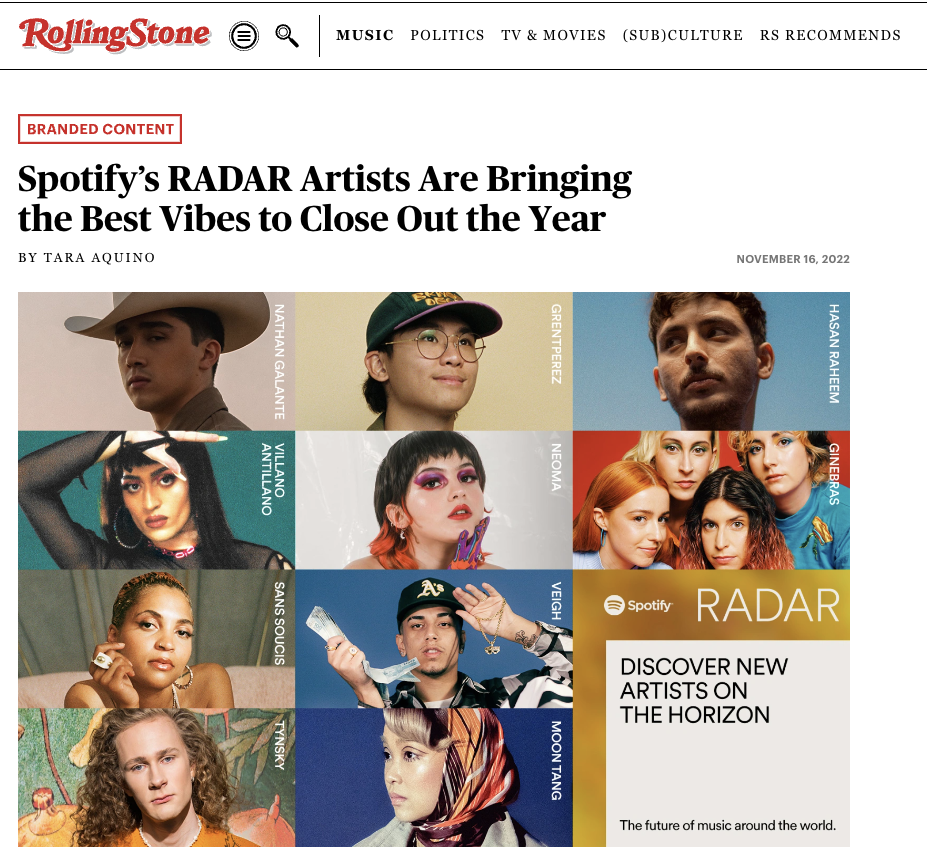Go to TV & Movies section

pos(553,35)
